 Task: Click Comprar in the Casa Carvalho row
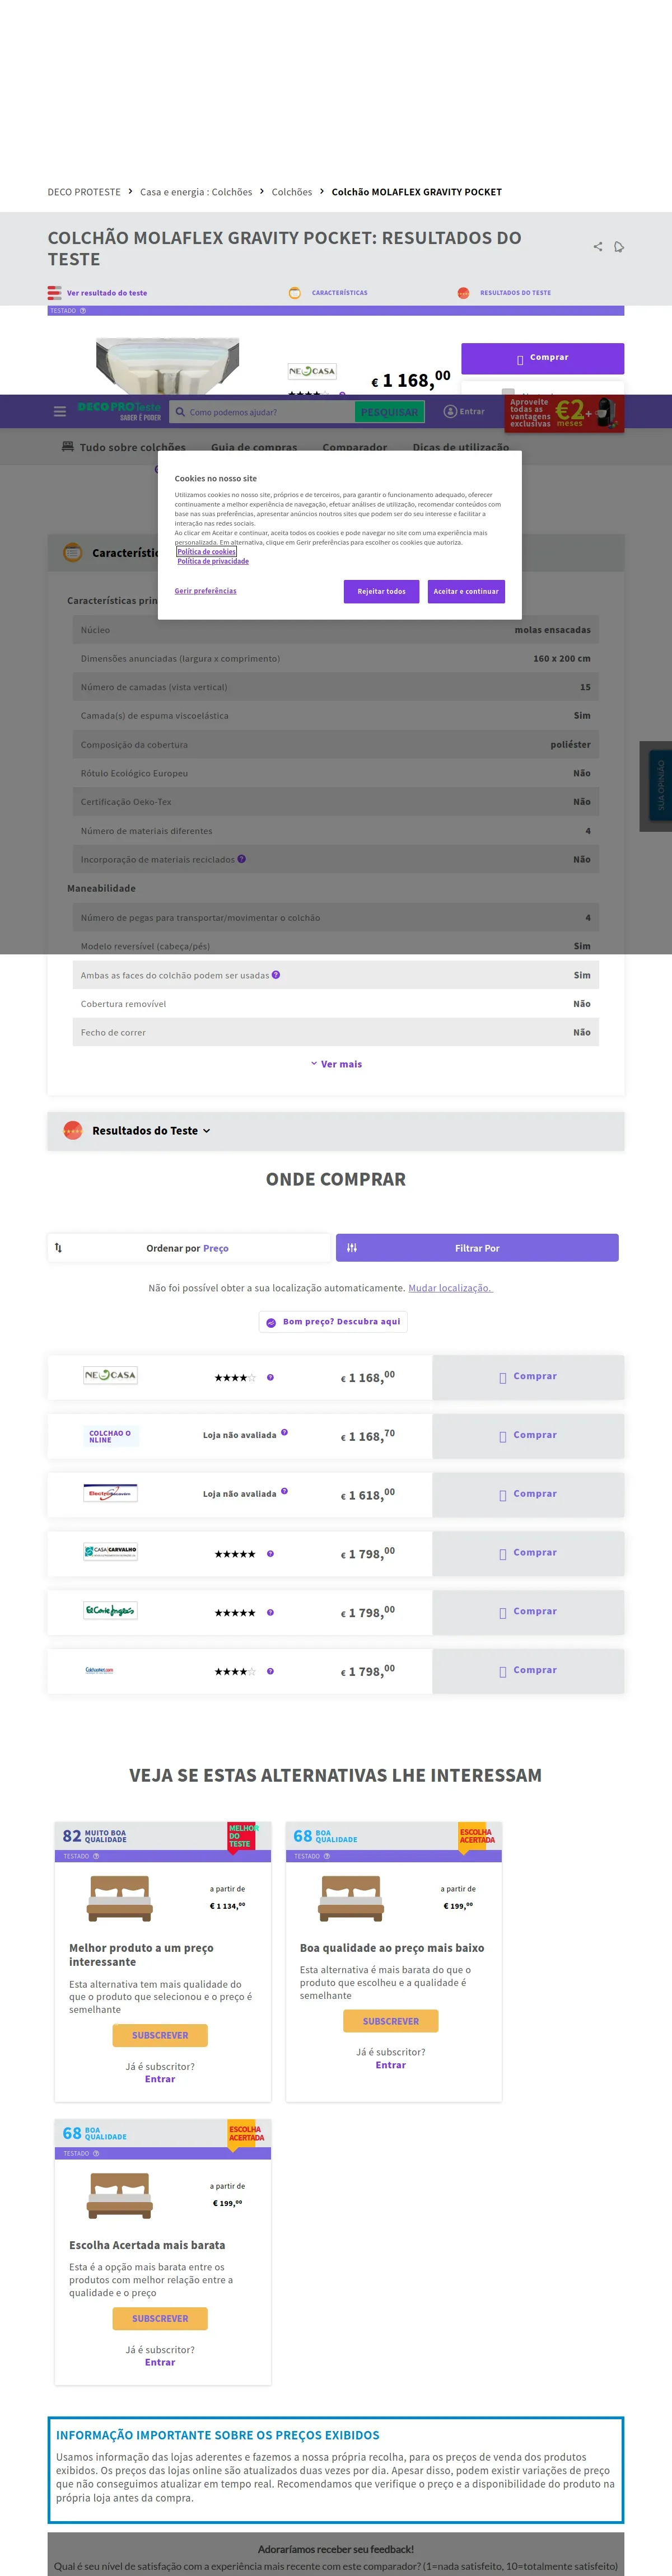[x=528, y=1553]
